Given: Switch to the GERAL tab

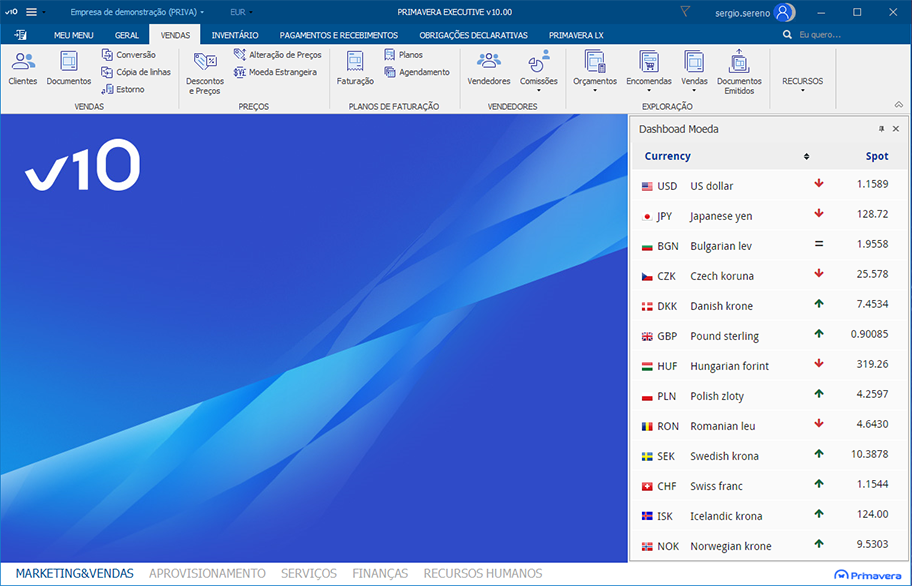Looking at the screenshot, I should pyautogui.click(x=127, y=35).
